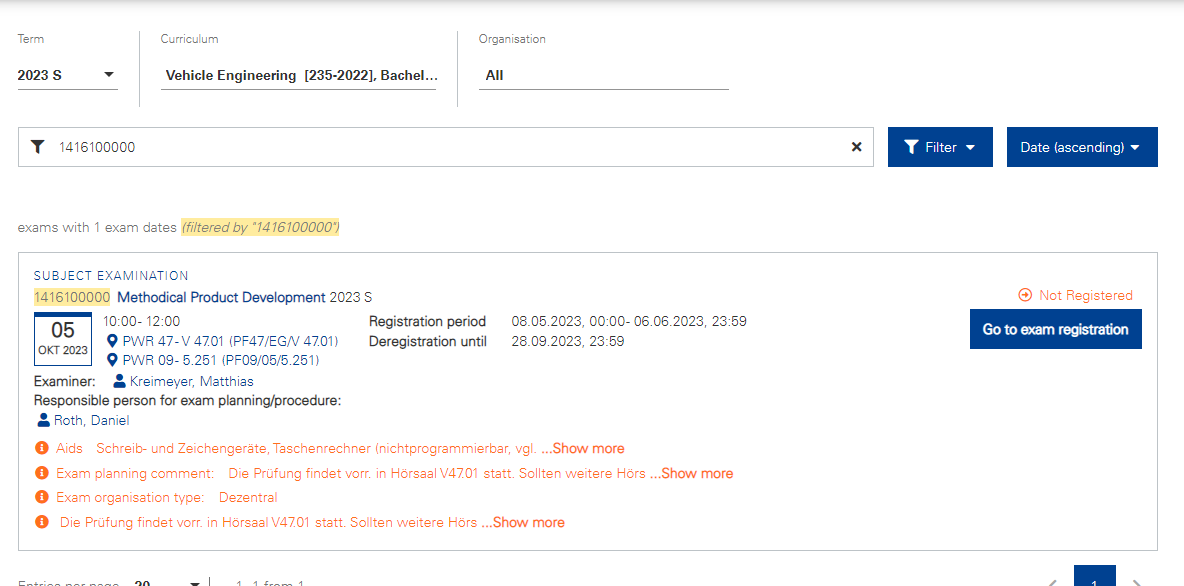Open the Curriculum Vehicle Engineering selector
The width and height of the screenshot is (1184, 586).
pyautogui.click(x=298, y=76)
